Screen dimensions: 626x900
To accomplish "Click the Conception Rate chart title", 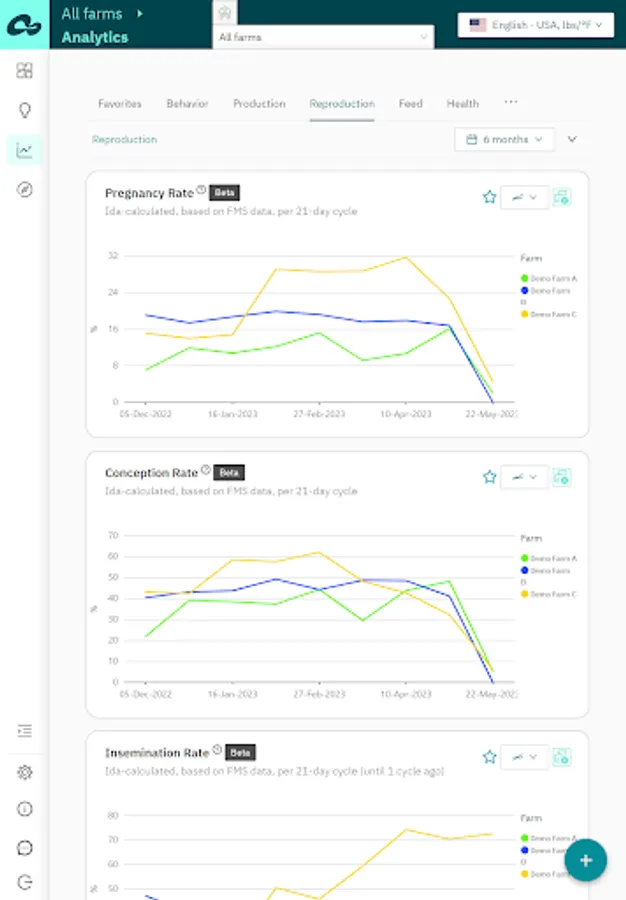I will [x=151, y=473].
